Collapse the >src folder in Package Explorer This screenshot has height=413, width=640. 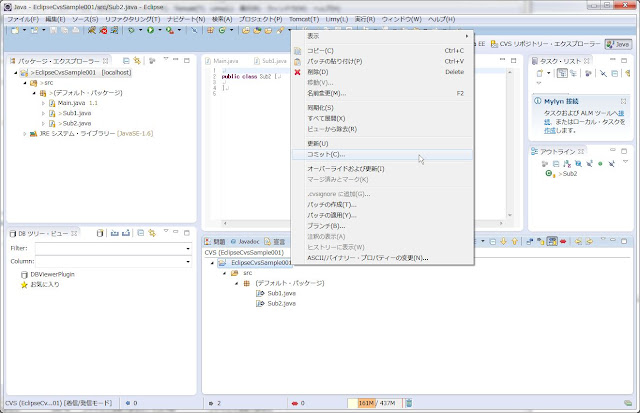(x=25, y=83)
